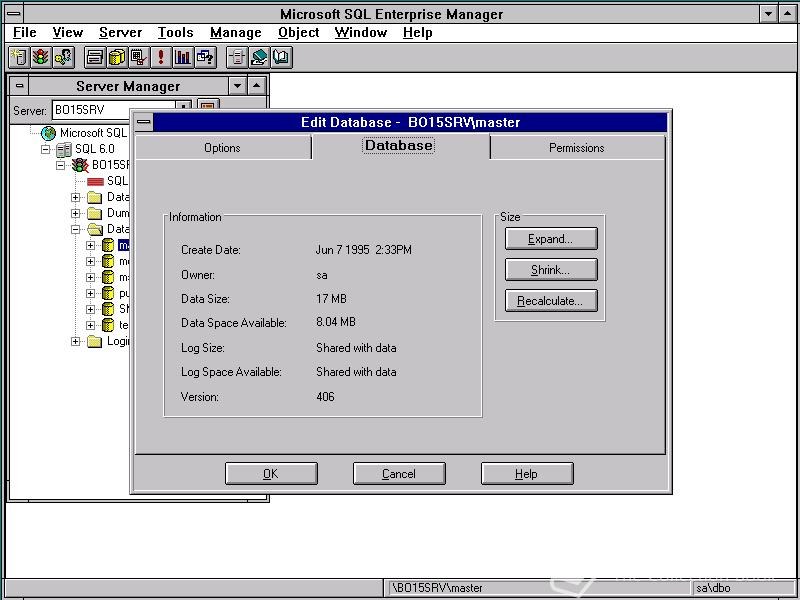Click the Data Space Available value 8.04 MB

click(336, 322)
